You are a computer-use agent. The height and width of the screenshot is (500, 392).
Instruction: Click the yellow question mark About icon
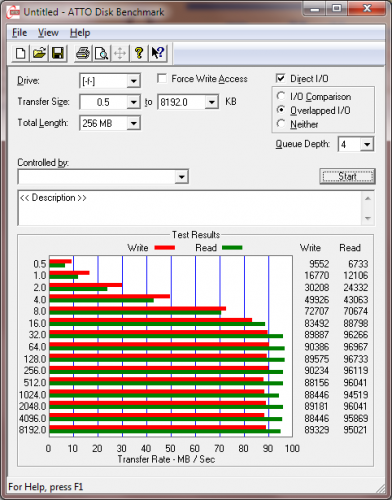[x=139, y=53]
